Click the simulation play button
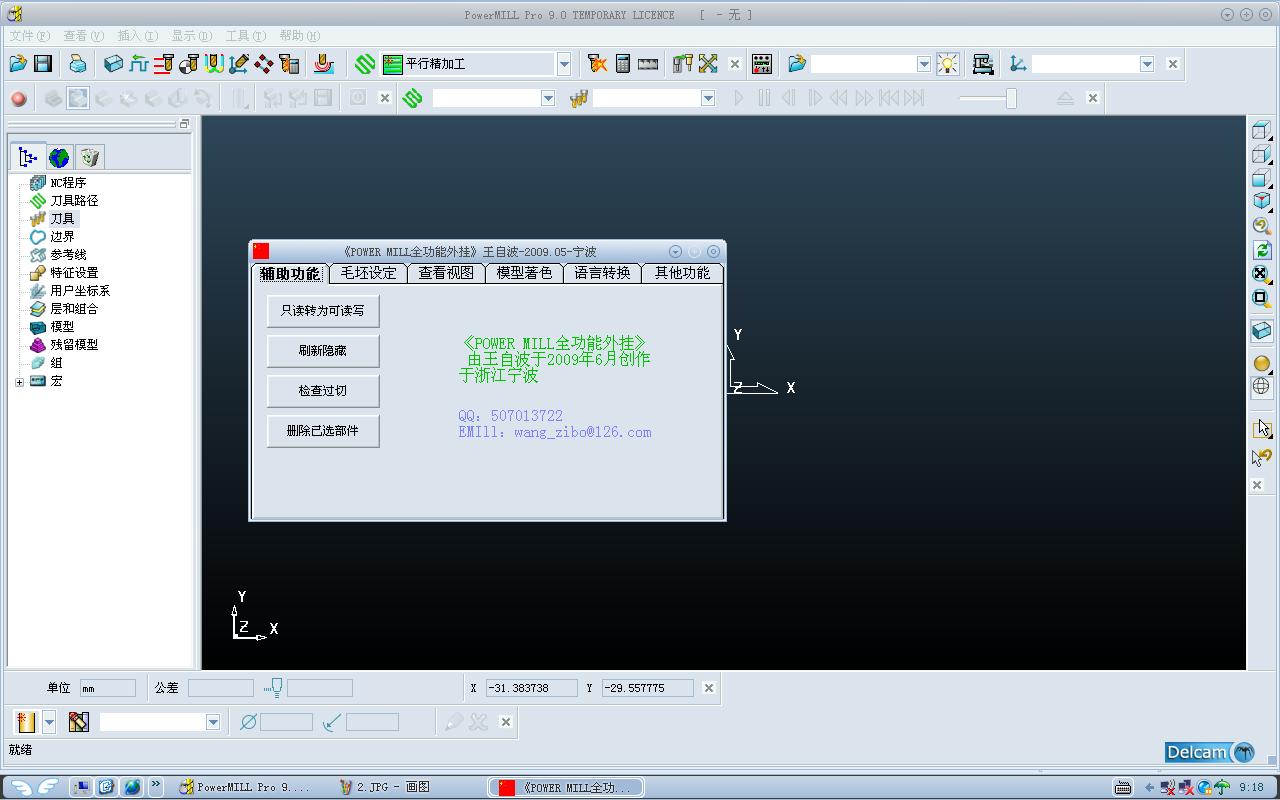1280x800 pixels. pos(739,98)
